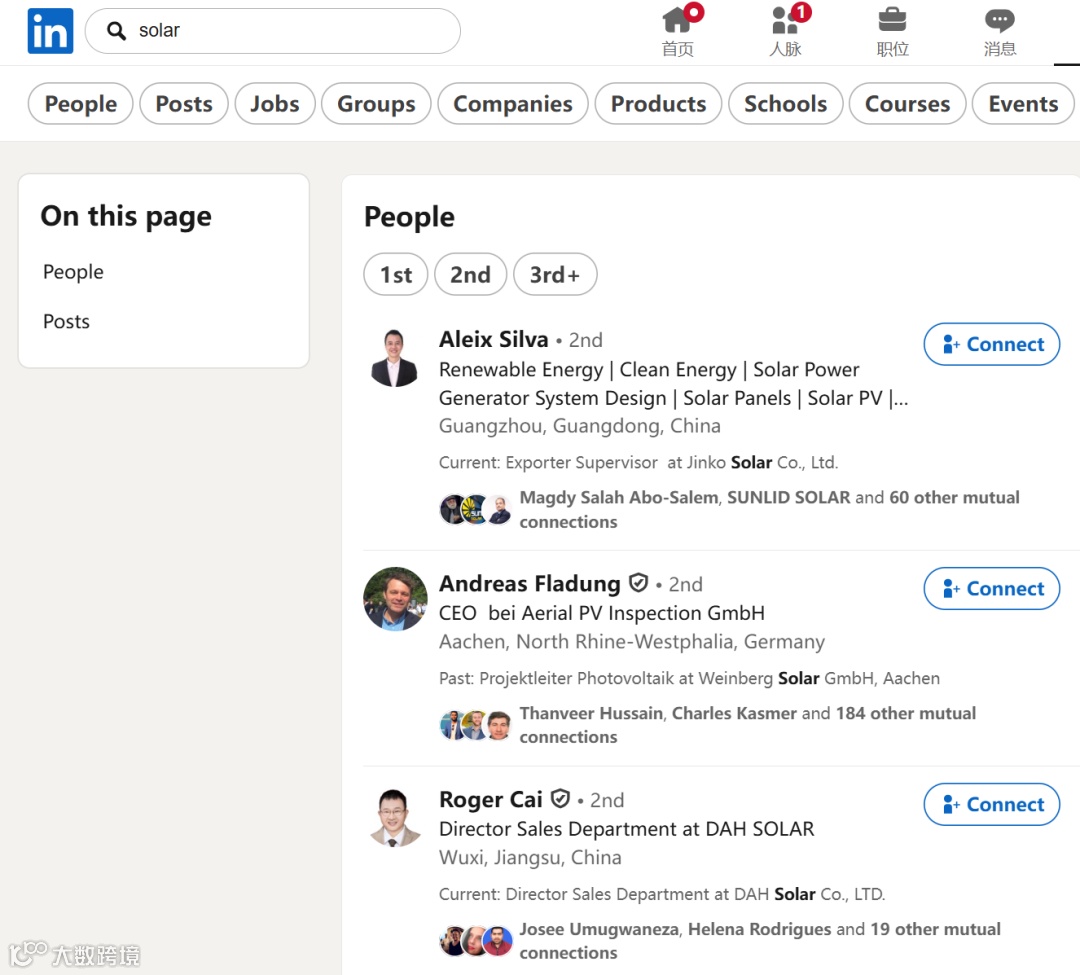Screen dimensions: 1080x975
Task: Click Aleix Silva's profile photo
Action: [x=395, y=357]
